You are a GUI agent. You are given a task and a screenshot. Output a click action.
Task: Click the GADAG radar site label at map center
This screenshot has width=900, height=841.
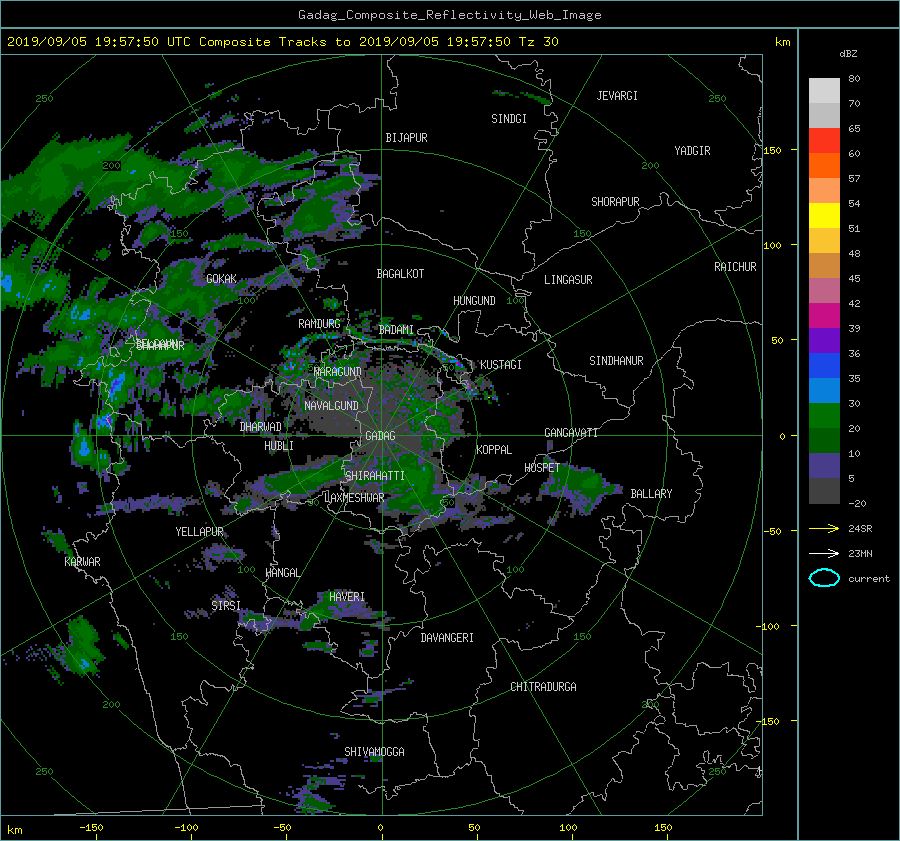click(x=381, y=436)
